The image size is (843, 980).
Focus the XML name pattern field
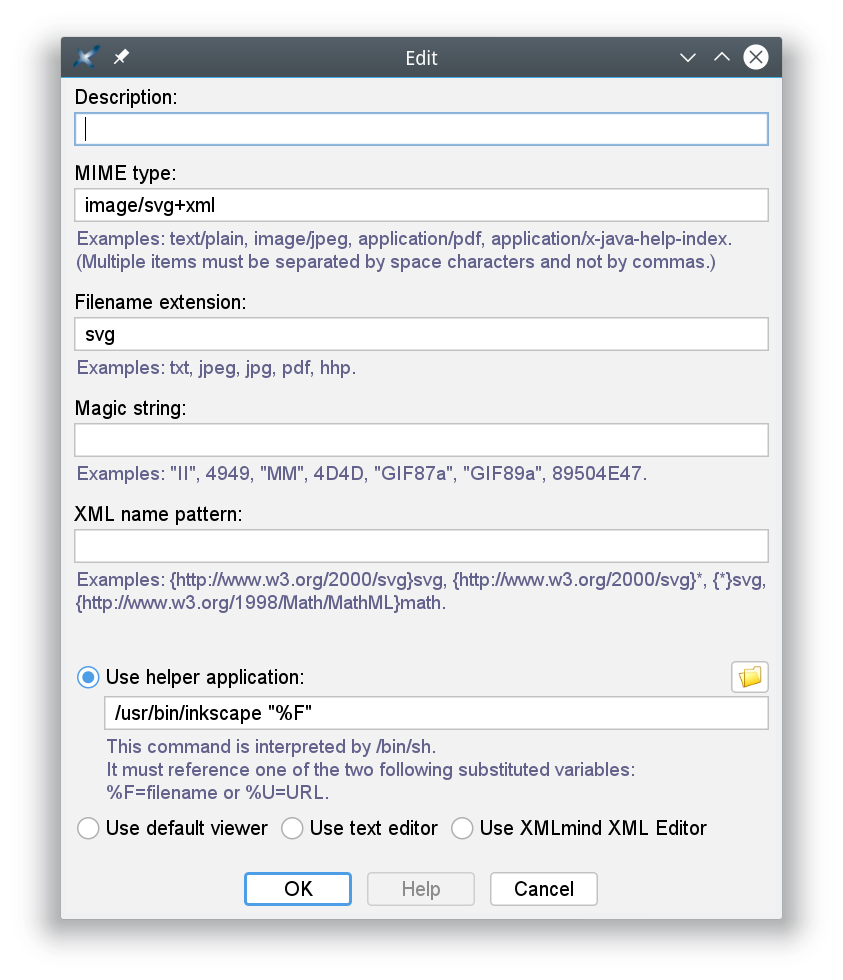[421, 546]
